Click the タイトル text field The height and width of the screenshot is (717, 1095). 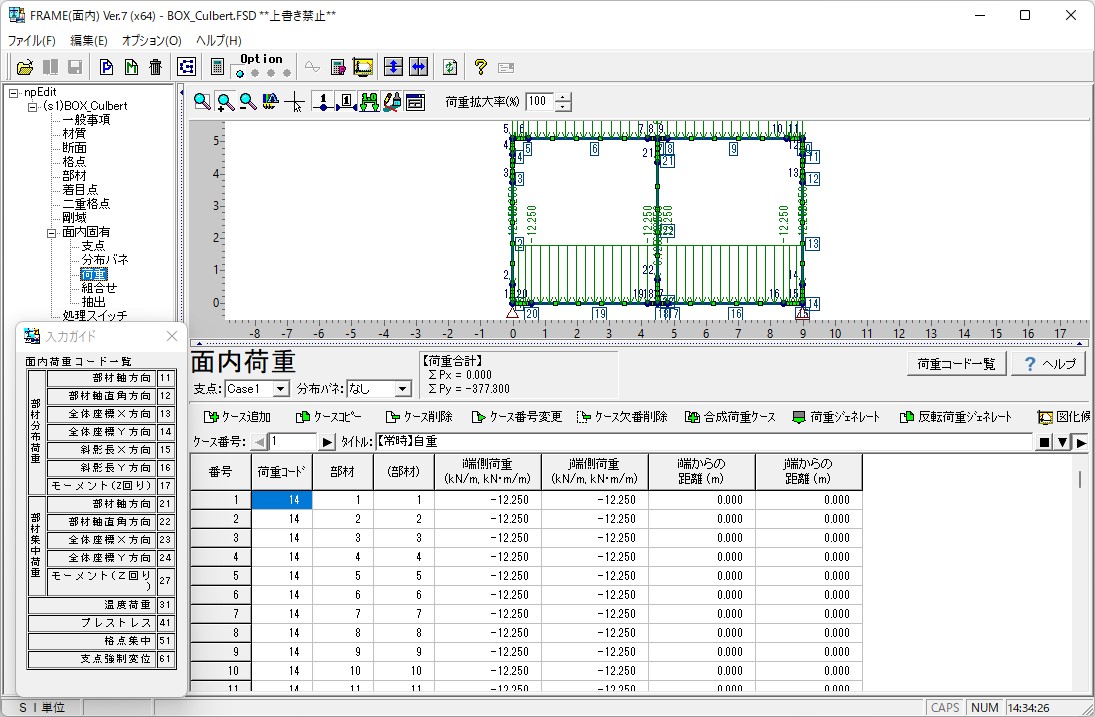click(700, 441)
